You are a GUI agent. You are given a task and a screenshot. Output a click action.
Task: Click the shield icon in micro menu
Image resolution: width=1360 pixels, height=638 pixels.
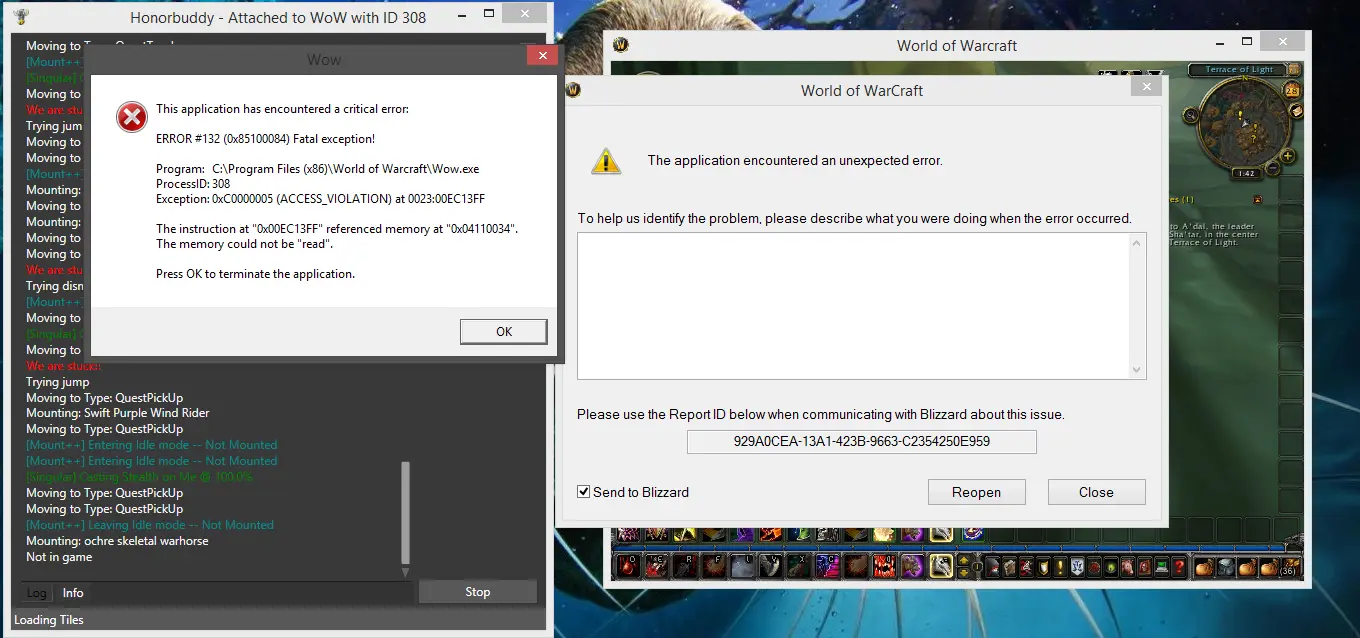click(1043, 568)
